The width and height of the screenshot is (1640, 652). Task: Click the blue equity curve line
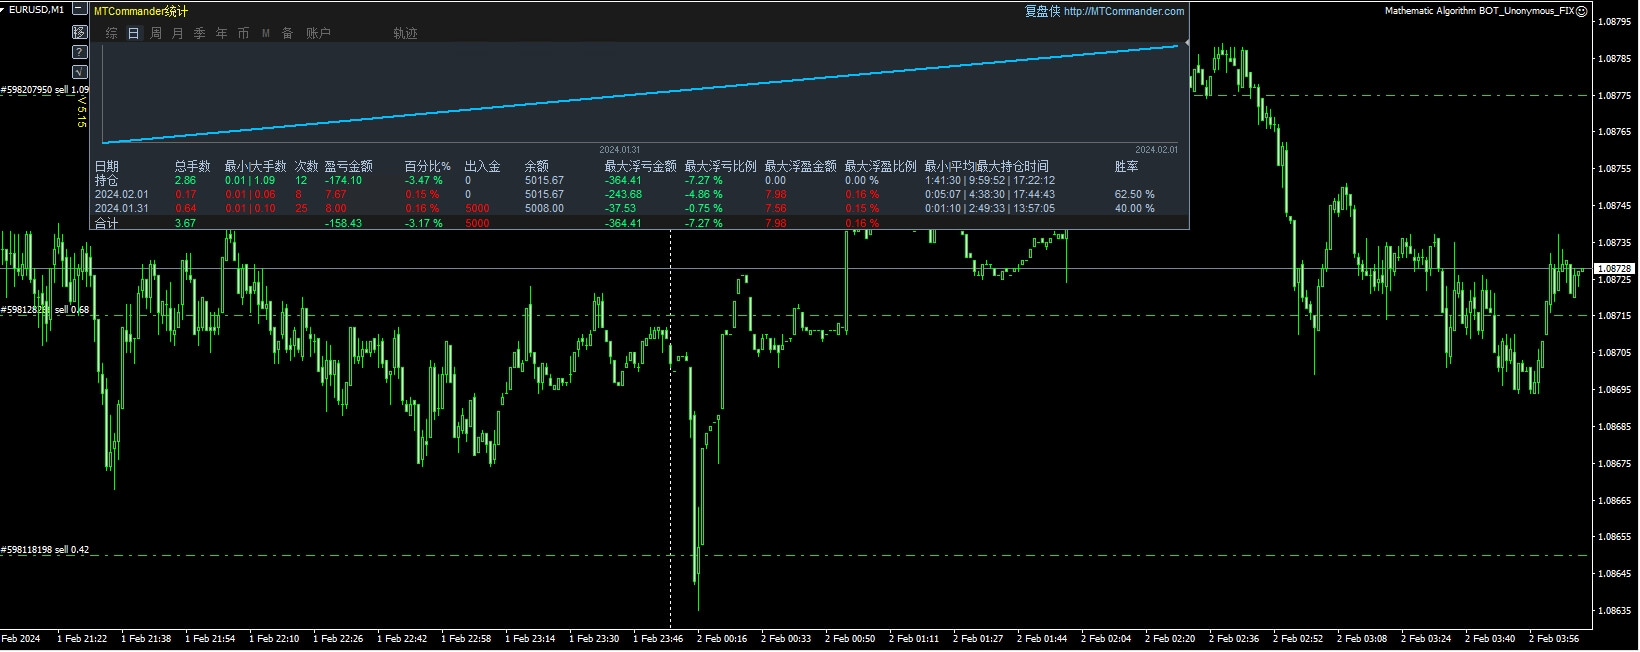pos(640,93)
